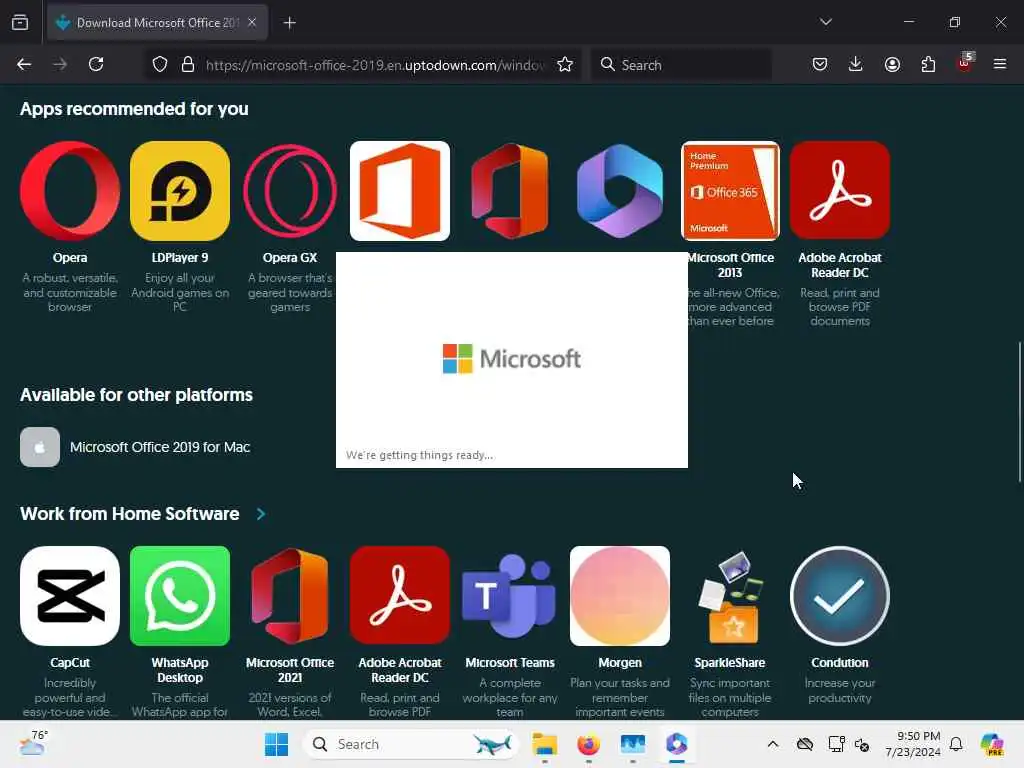This screenshot has height=768, width=1024.
Task: Click the WhatsApp Desktop title link
Action: tap(180, 670)
